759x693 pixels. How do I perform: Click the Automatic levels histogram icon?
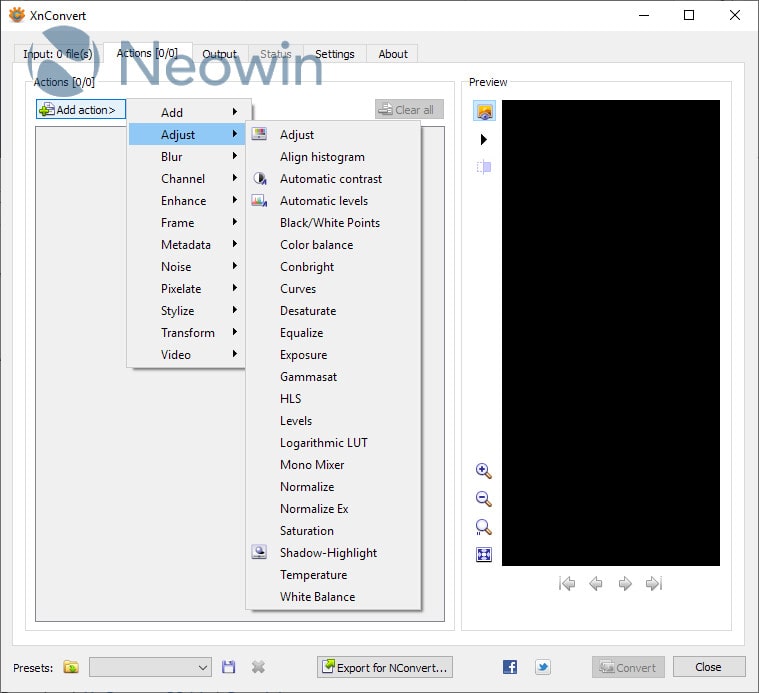(259, 200)
